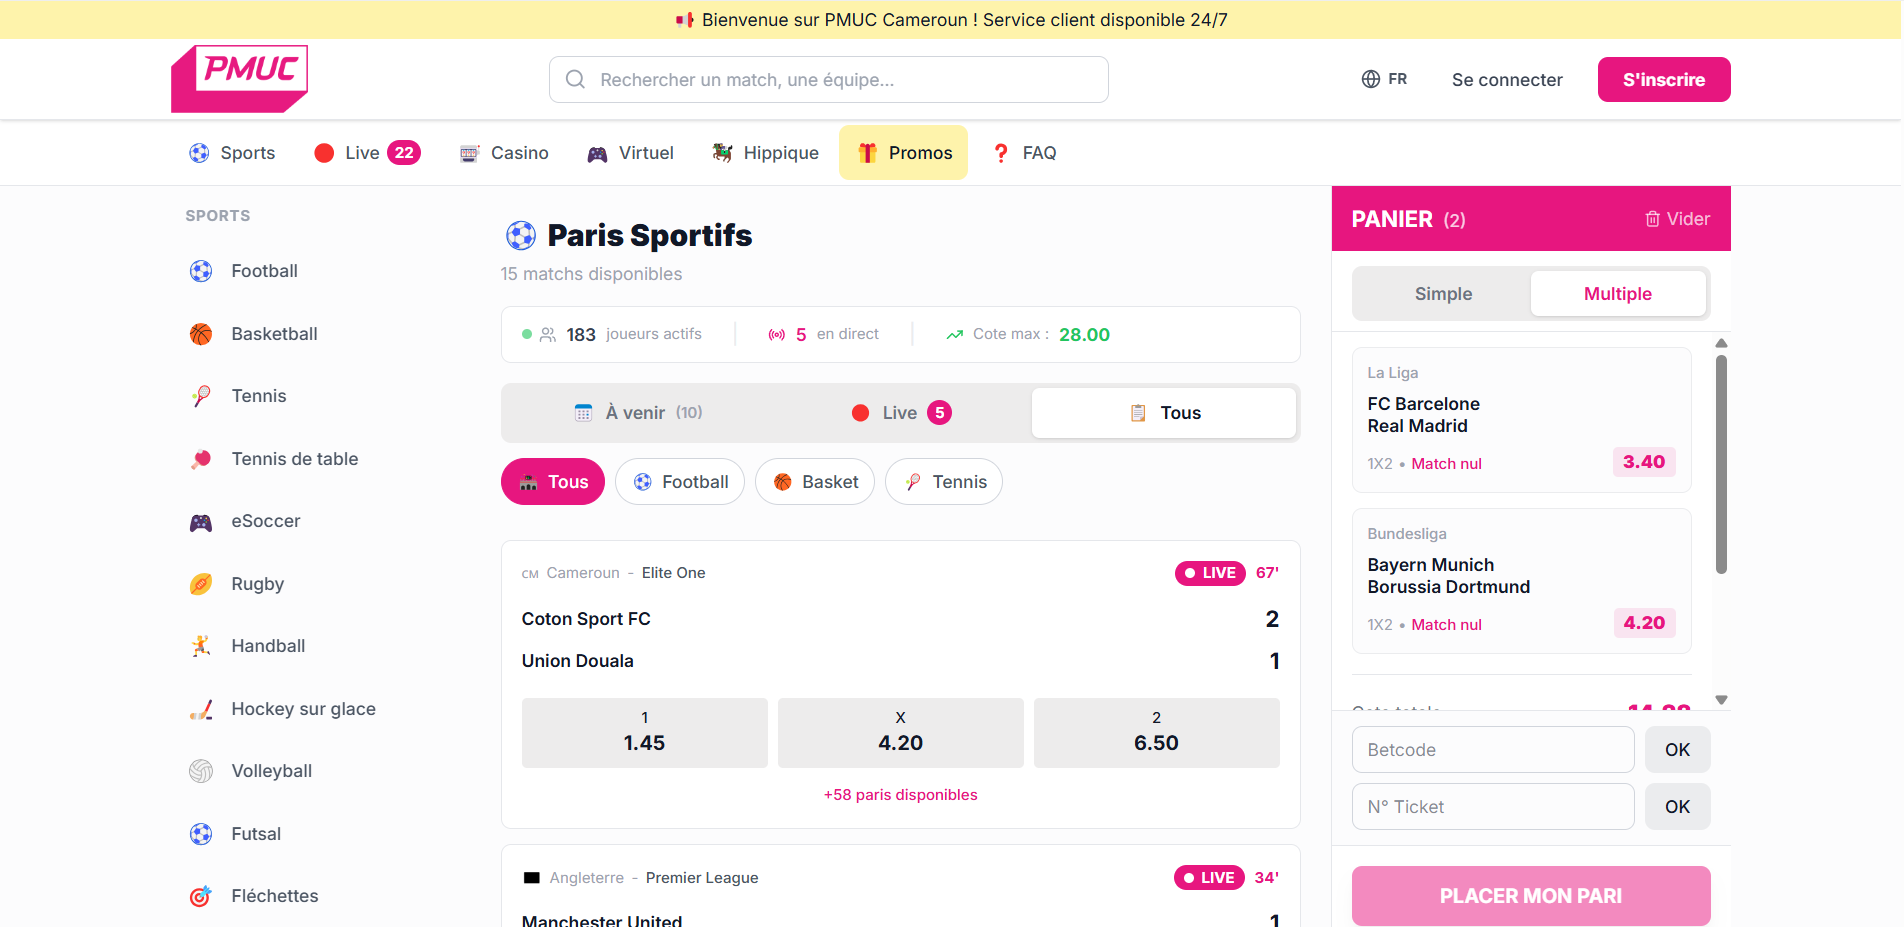Click the Se connecter link

point(1507,80)
